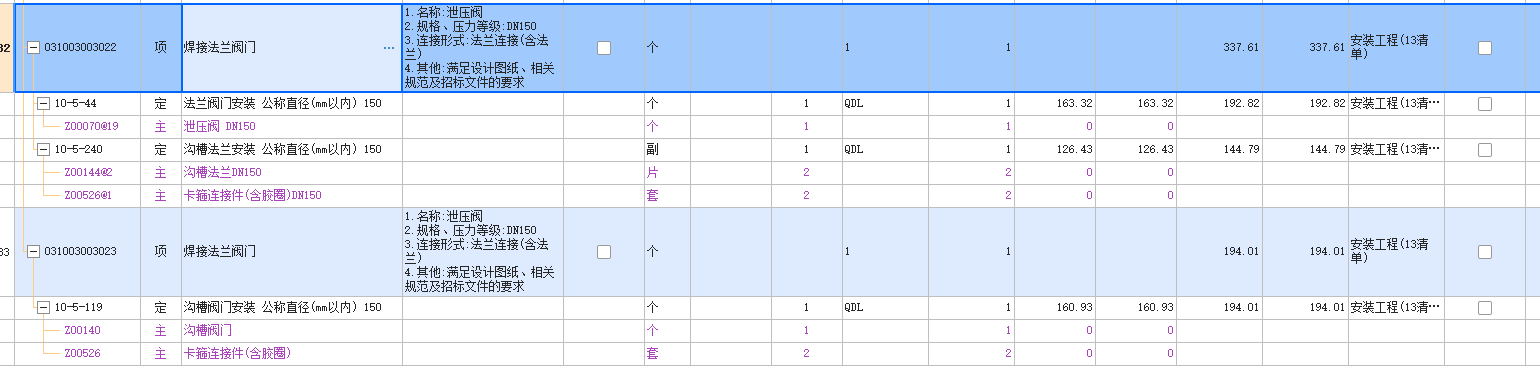This screenshot has width=1540, height=373.
Task: Collapse quota 10-5-240 node
Action: coord(43,149)
